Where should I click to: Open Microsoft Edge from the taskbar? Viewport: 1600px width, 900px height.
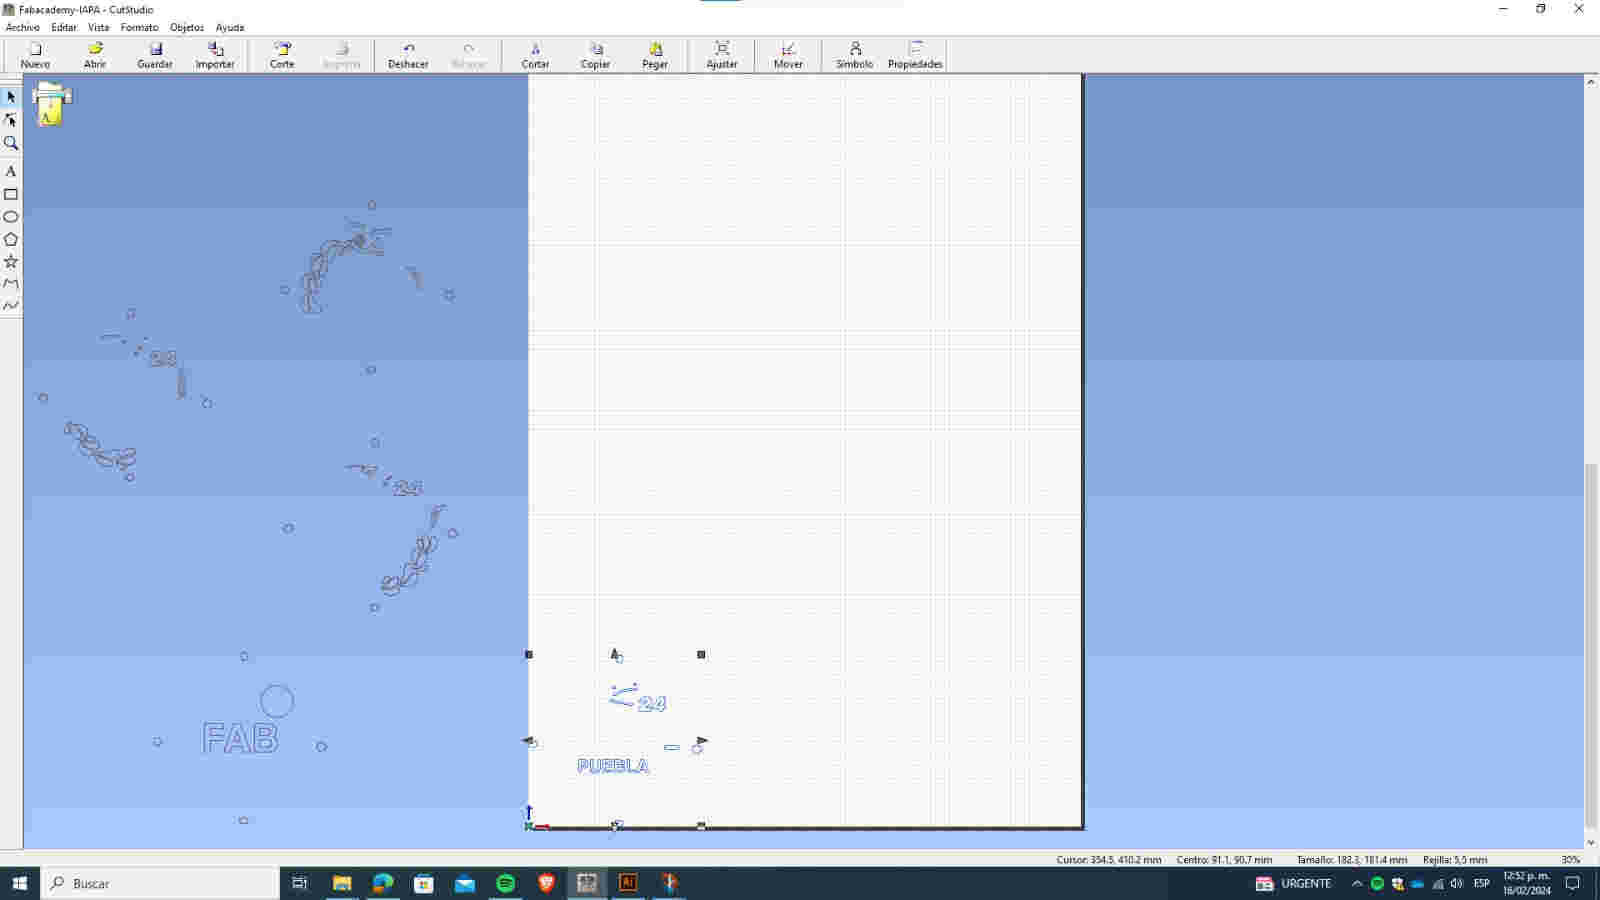pos(383,883)
